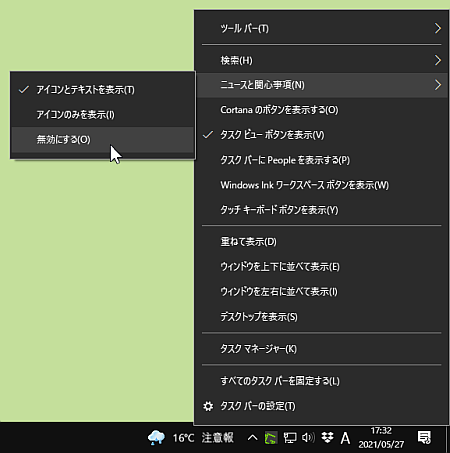Open hidden tray icons chevron in taskbar
The width and height of the screenshot is (450, 453).
pos(252,437)
